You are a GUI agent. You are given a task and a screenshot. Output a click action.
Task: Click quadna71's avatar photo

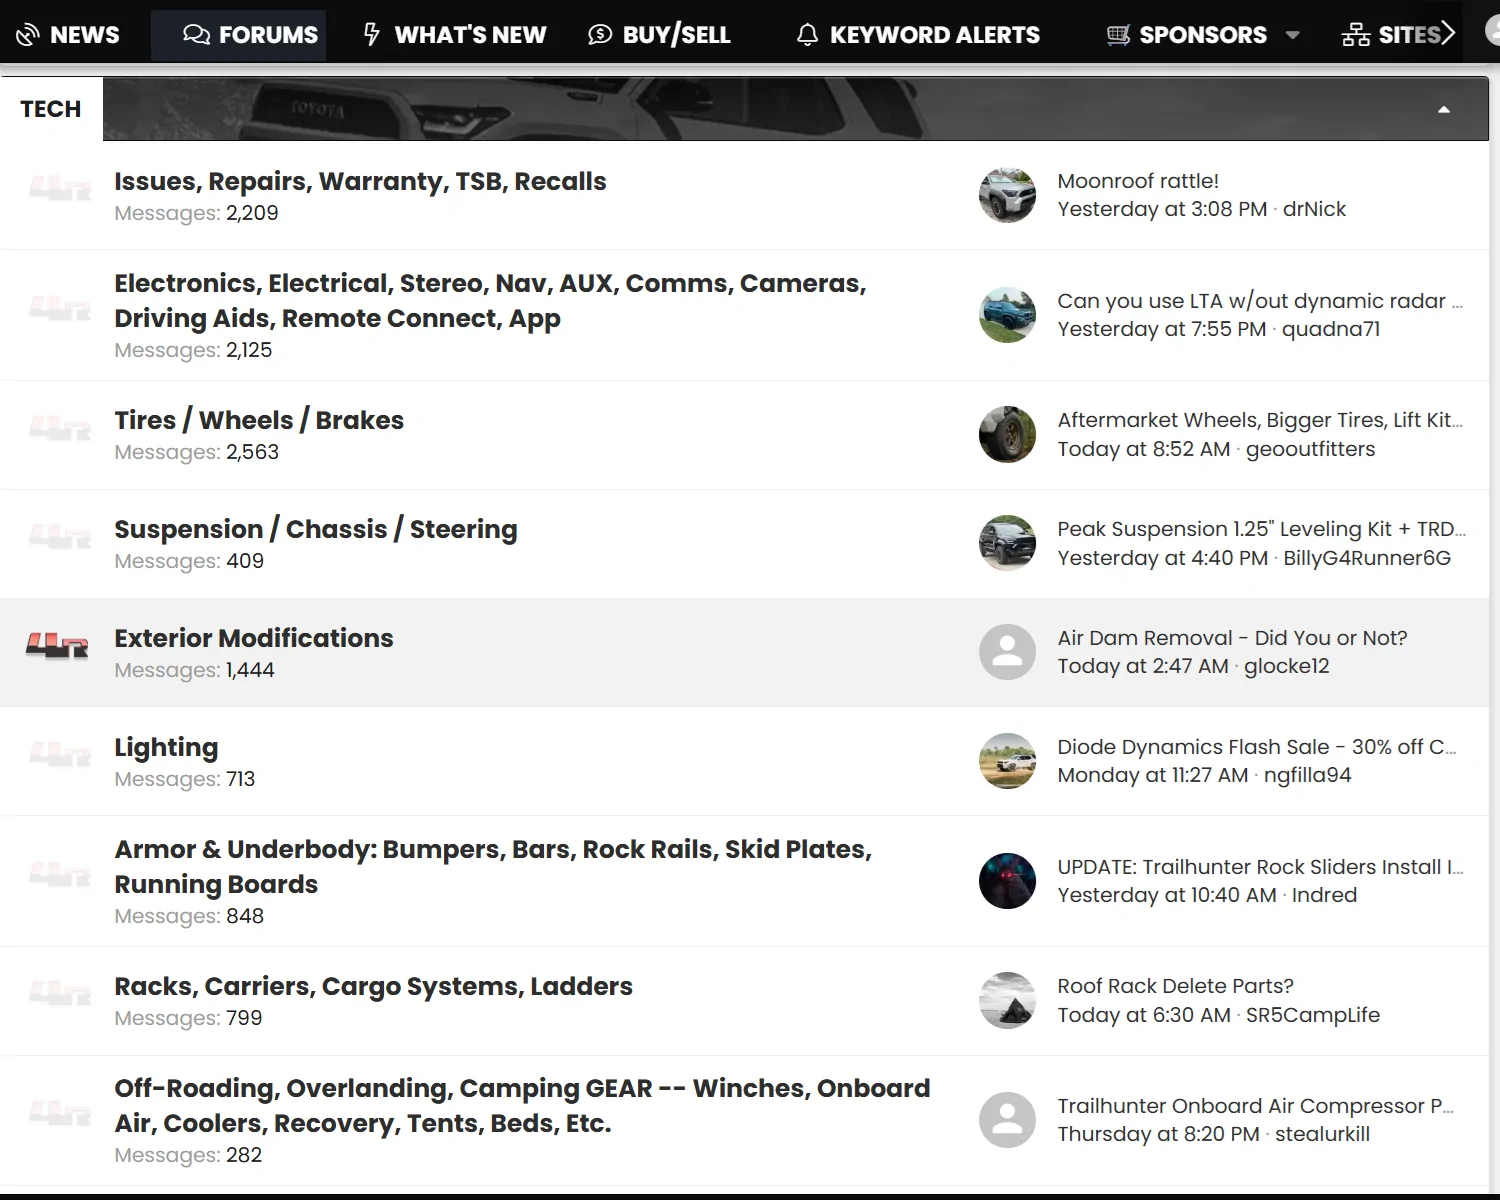pyautogui.click(x=1007, y=315)
